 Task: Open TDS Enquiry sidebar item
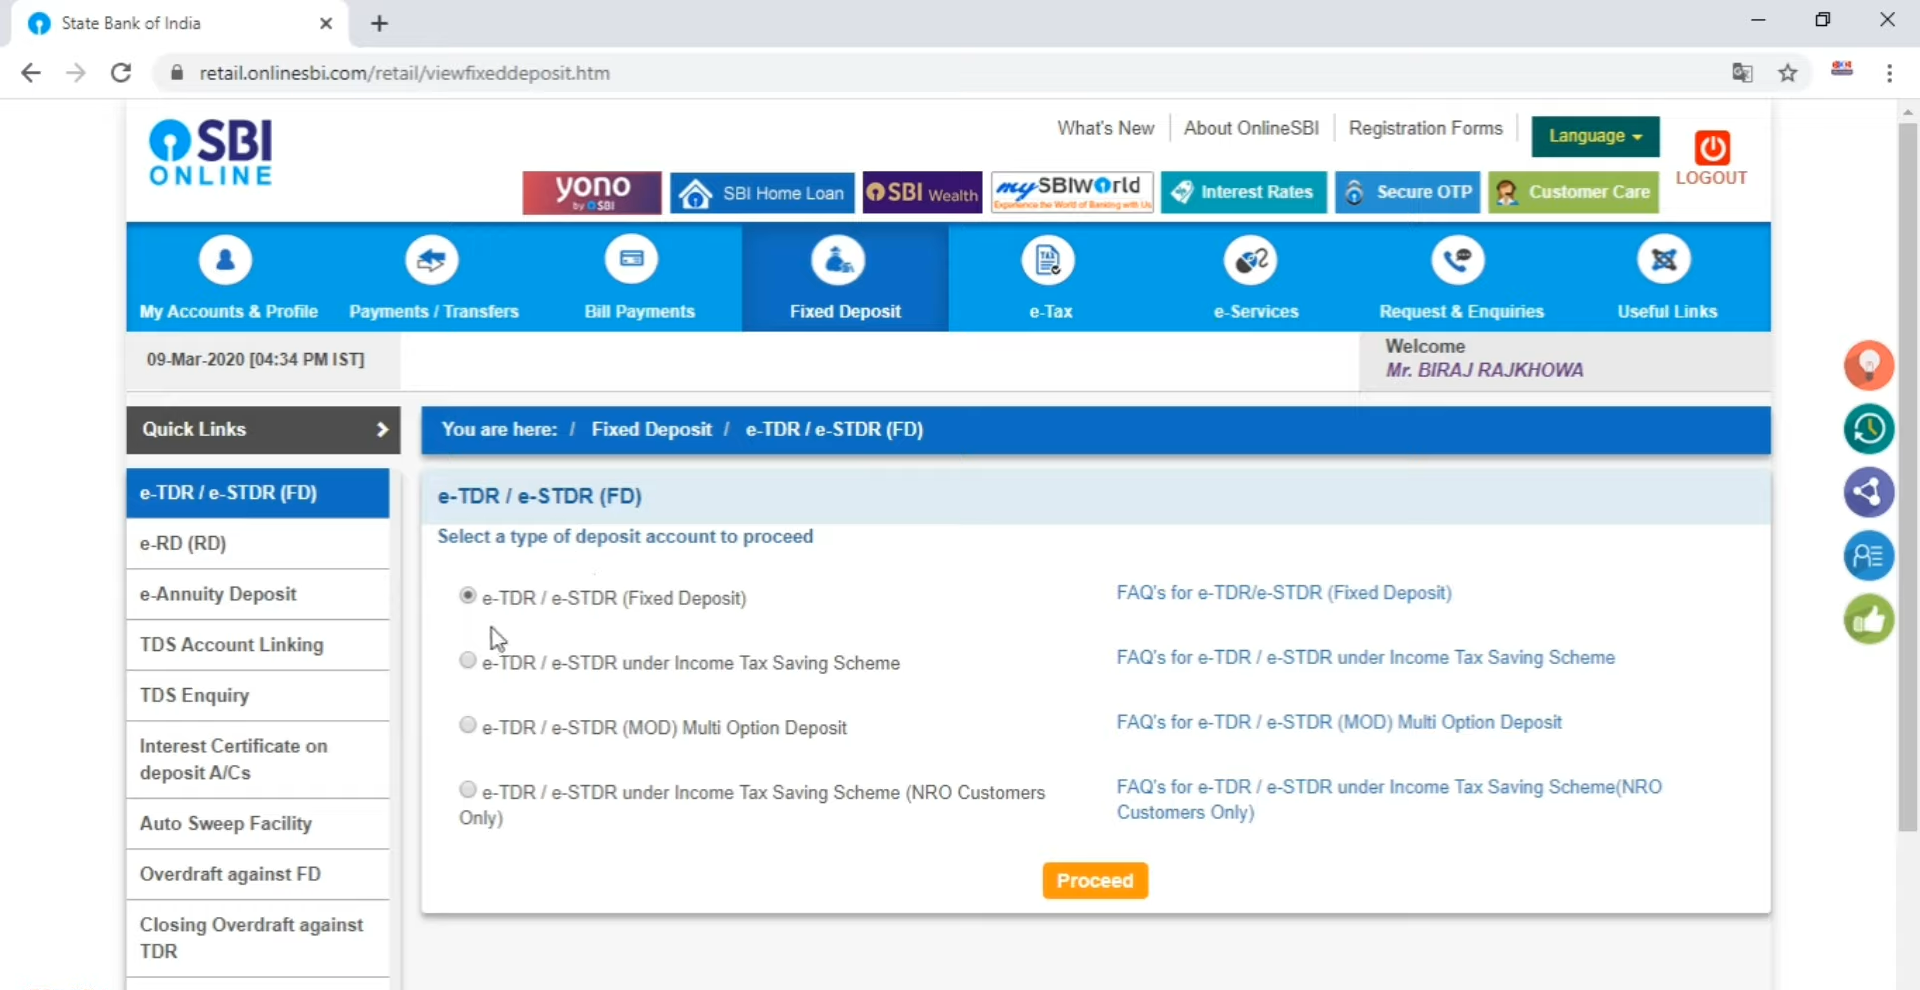point(258,696)
